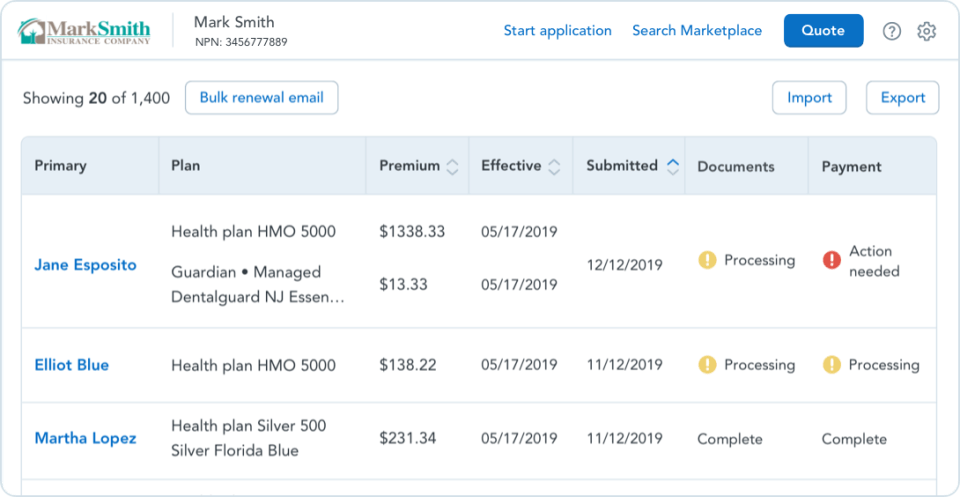
Task: Open Martha Lopez's client record
Action: tap(85, 438)
